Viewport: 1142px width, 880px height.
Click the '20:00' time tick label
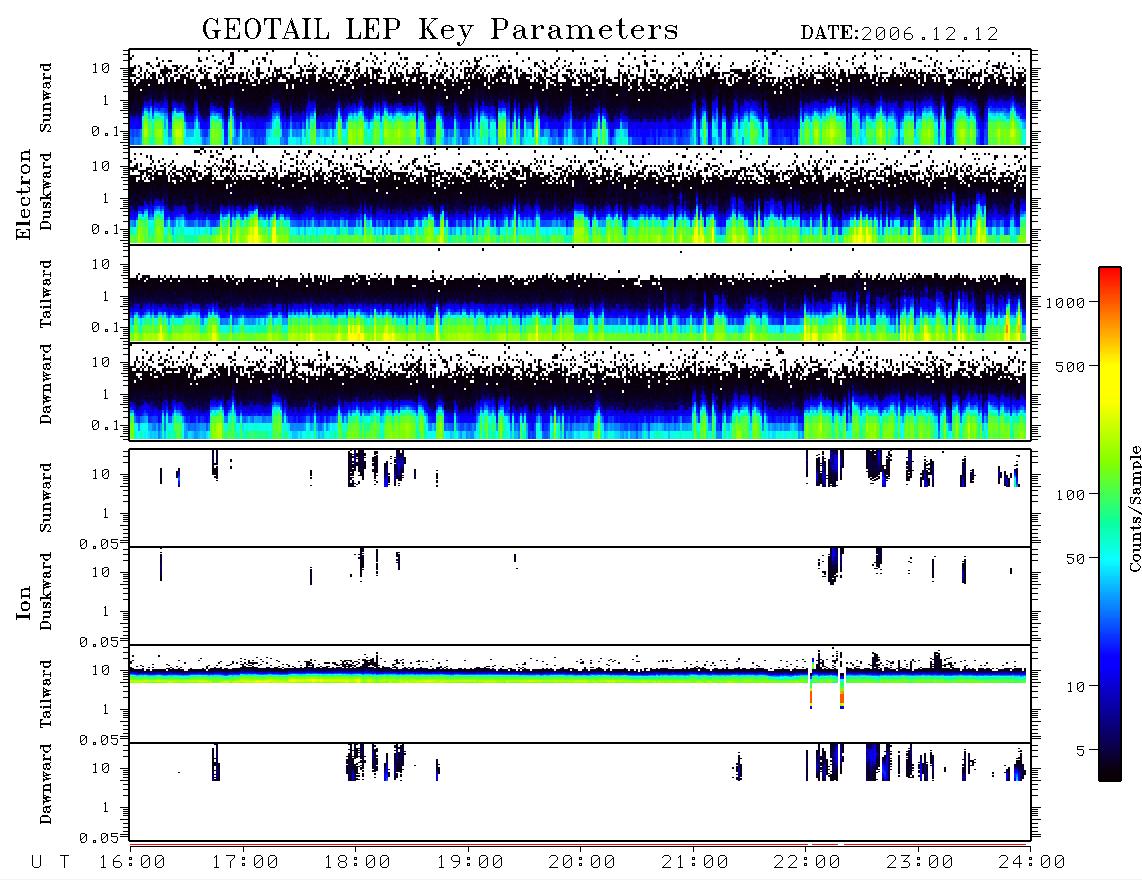point(582,863)
